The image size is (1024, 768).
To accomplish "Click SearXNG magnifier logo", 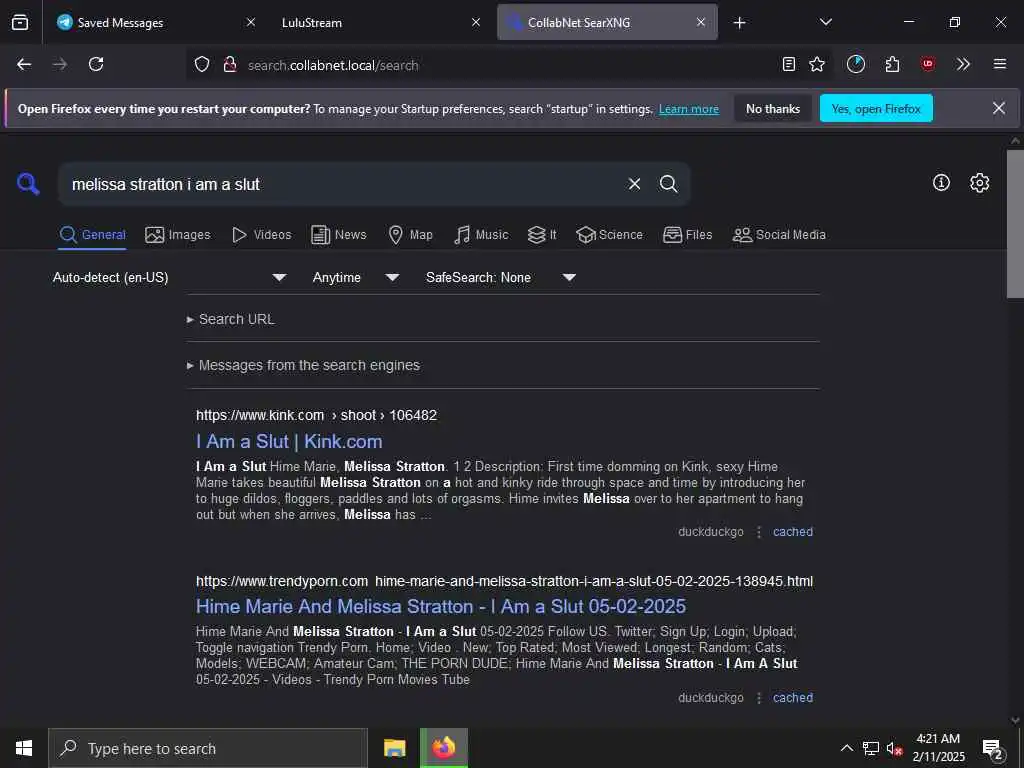I will coord(28,184).
